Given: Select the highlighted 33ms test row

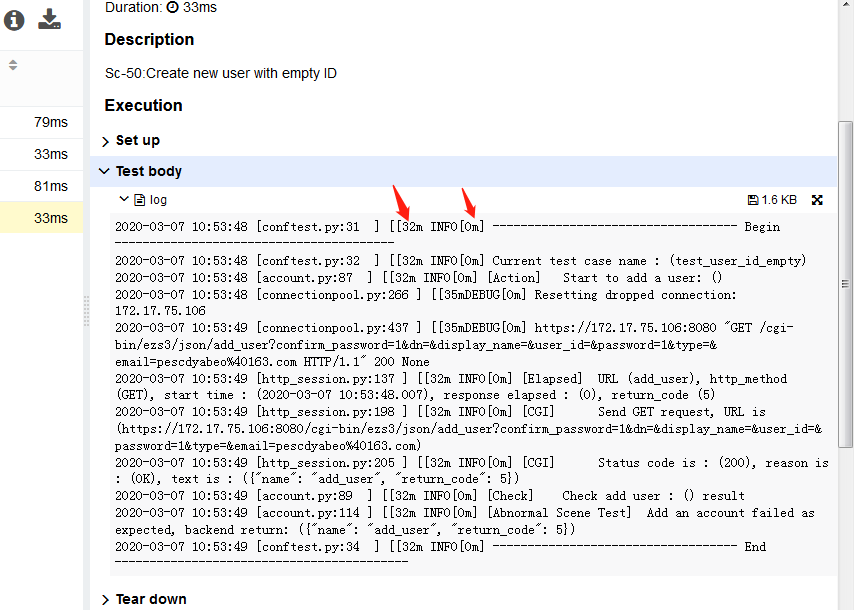Looking at the screenshot, I should [x=42, y=218].
